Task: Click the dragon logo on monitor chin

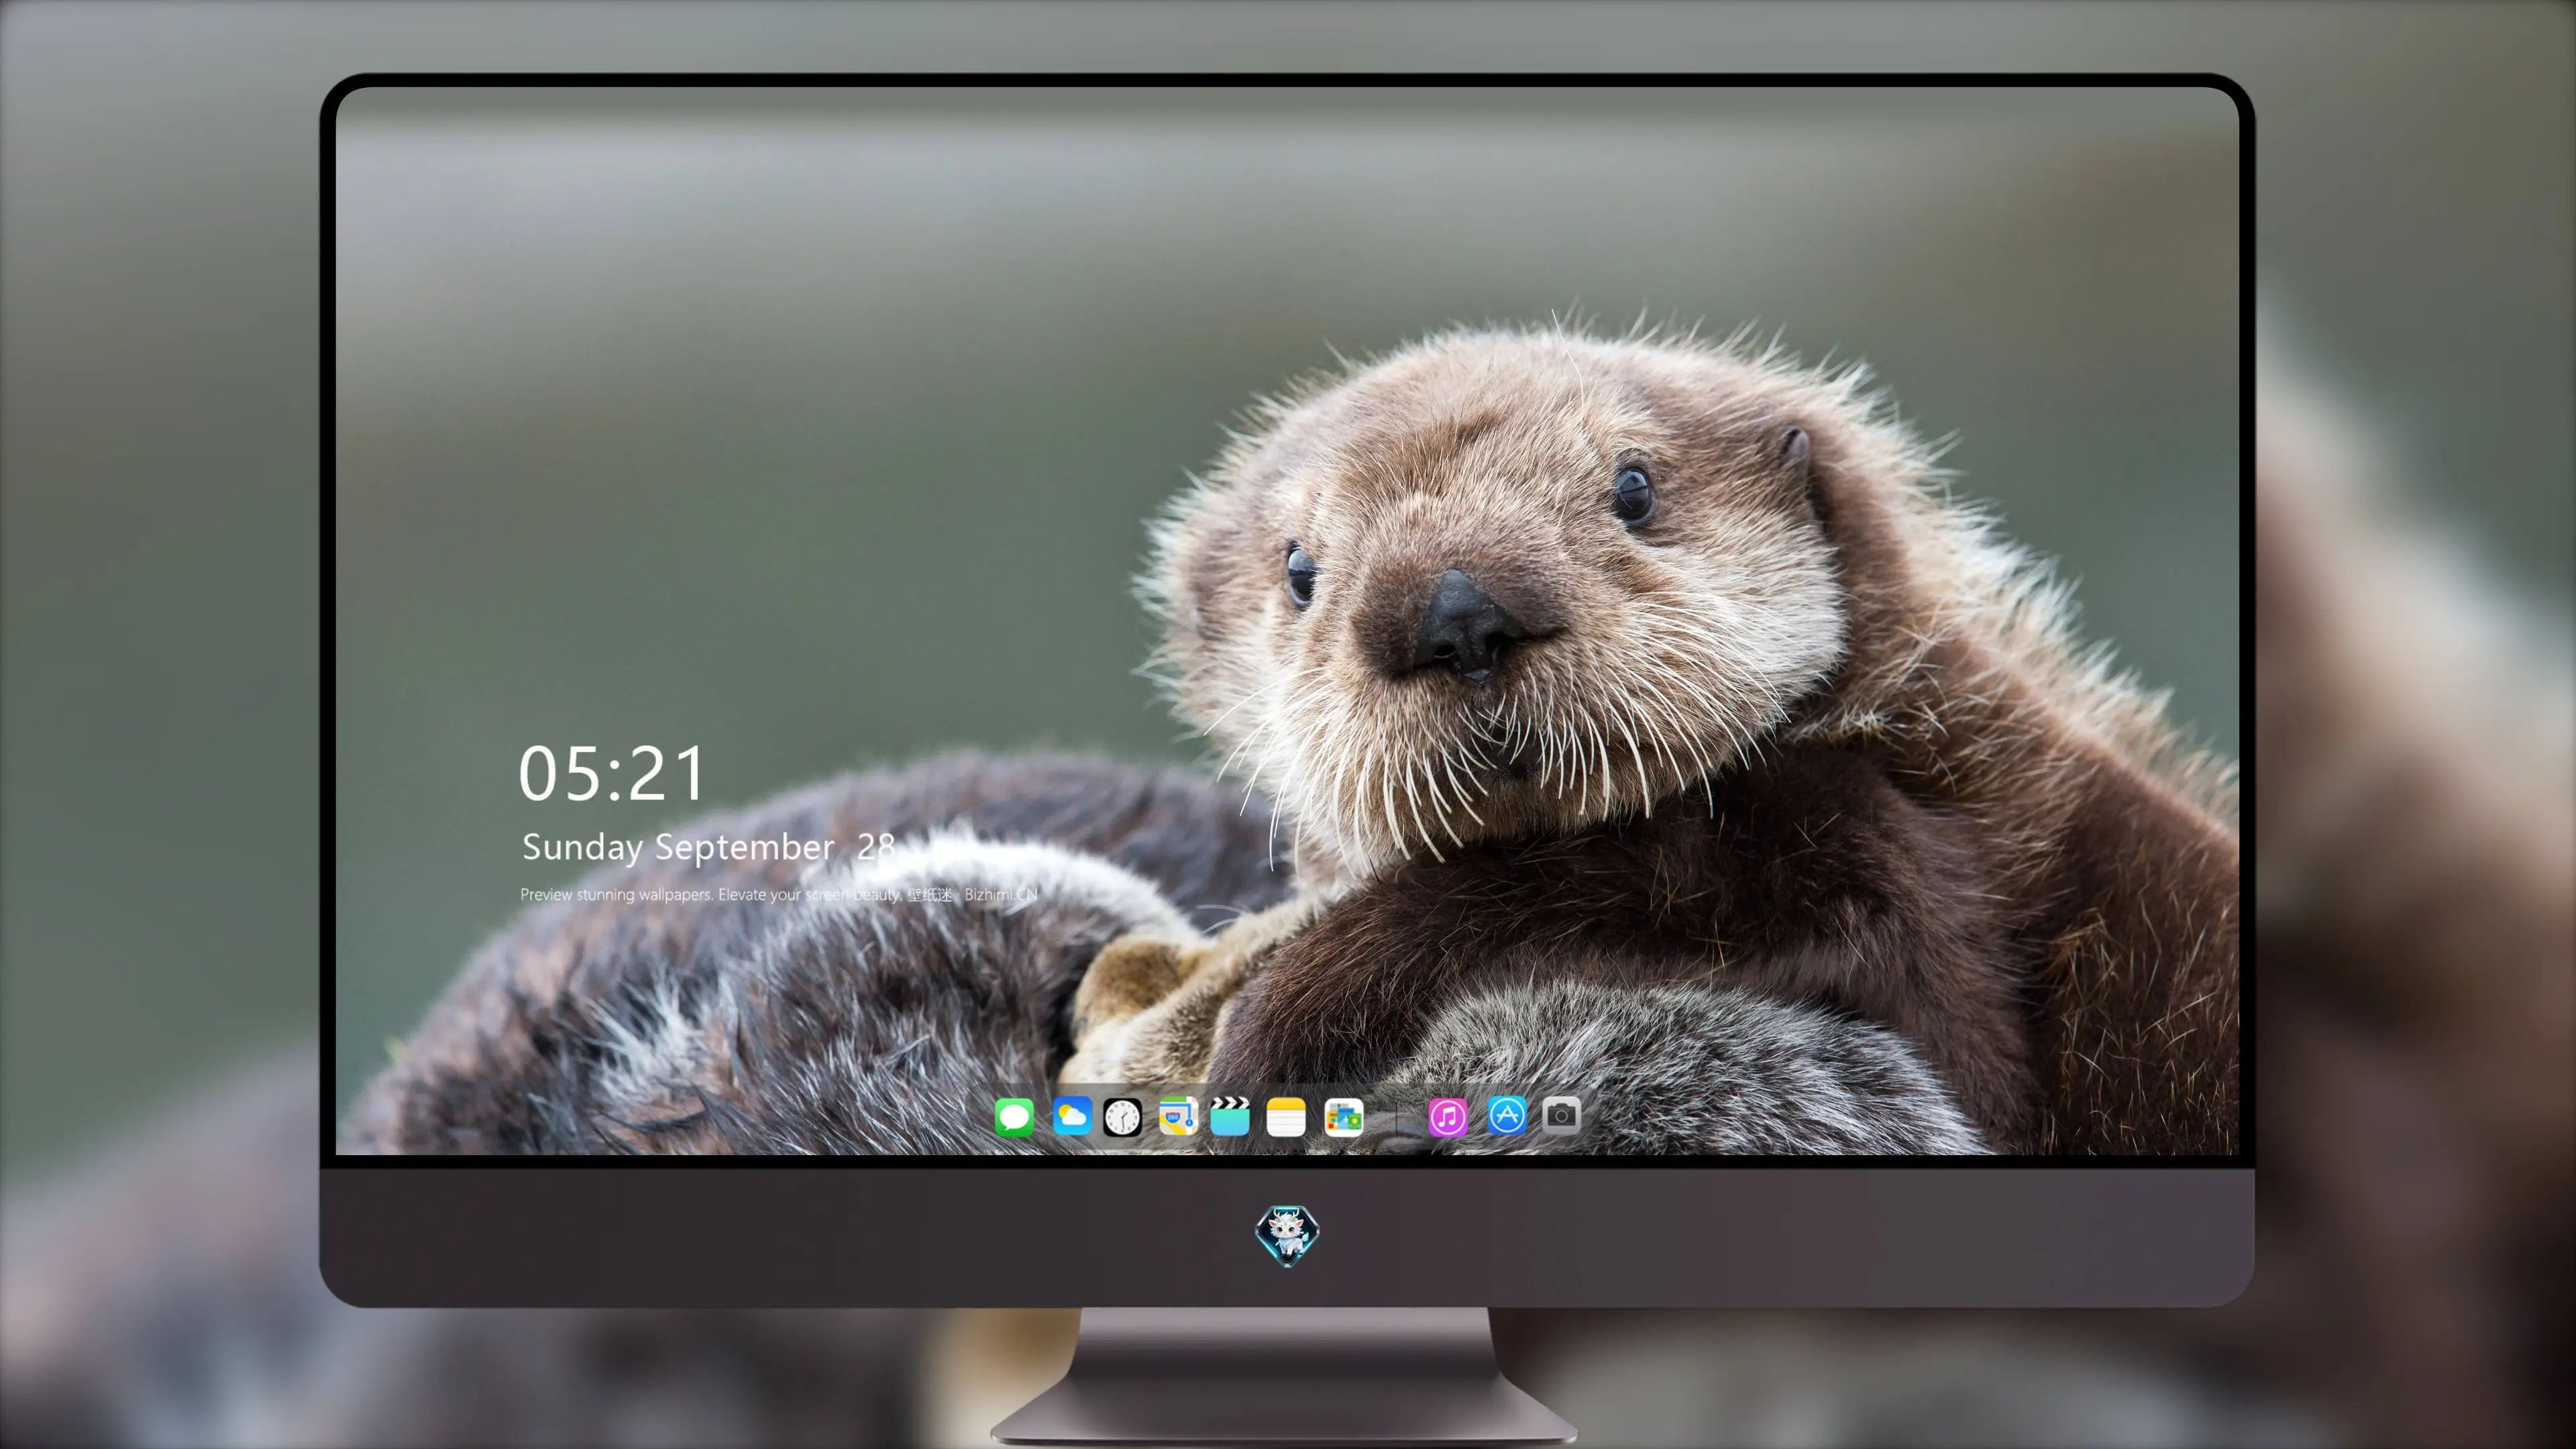Action: point(1287,1235)
